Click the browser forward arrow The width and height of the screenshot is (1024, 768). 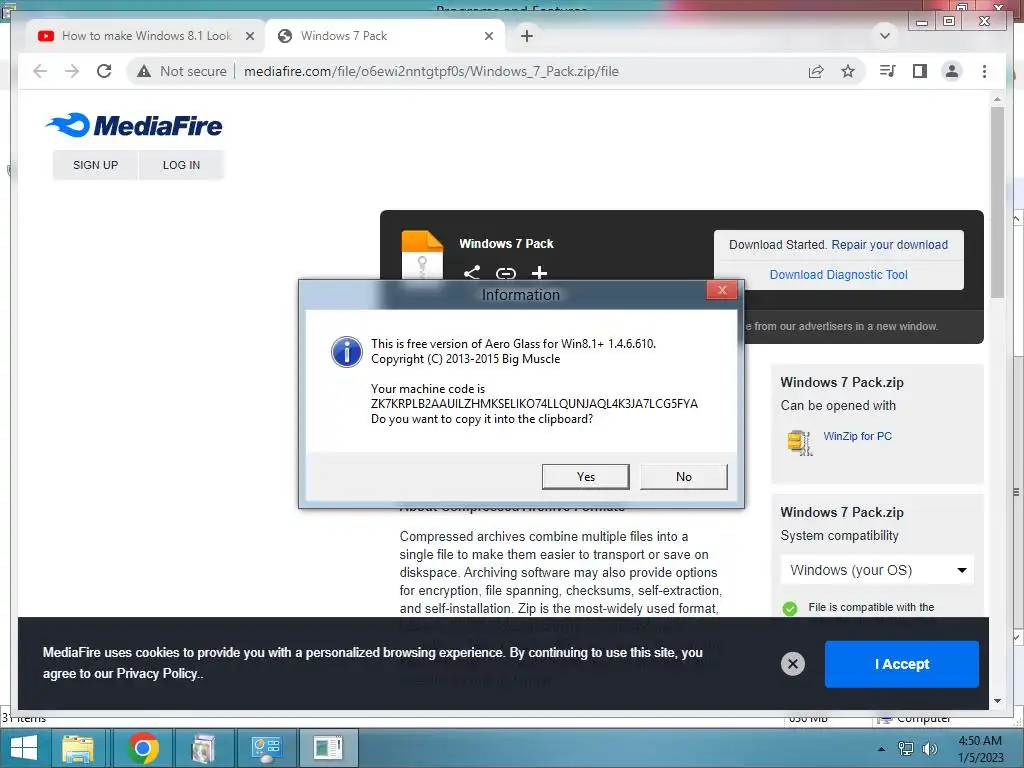point(72,71)
